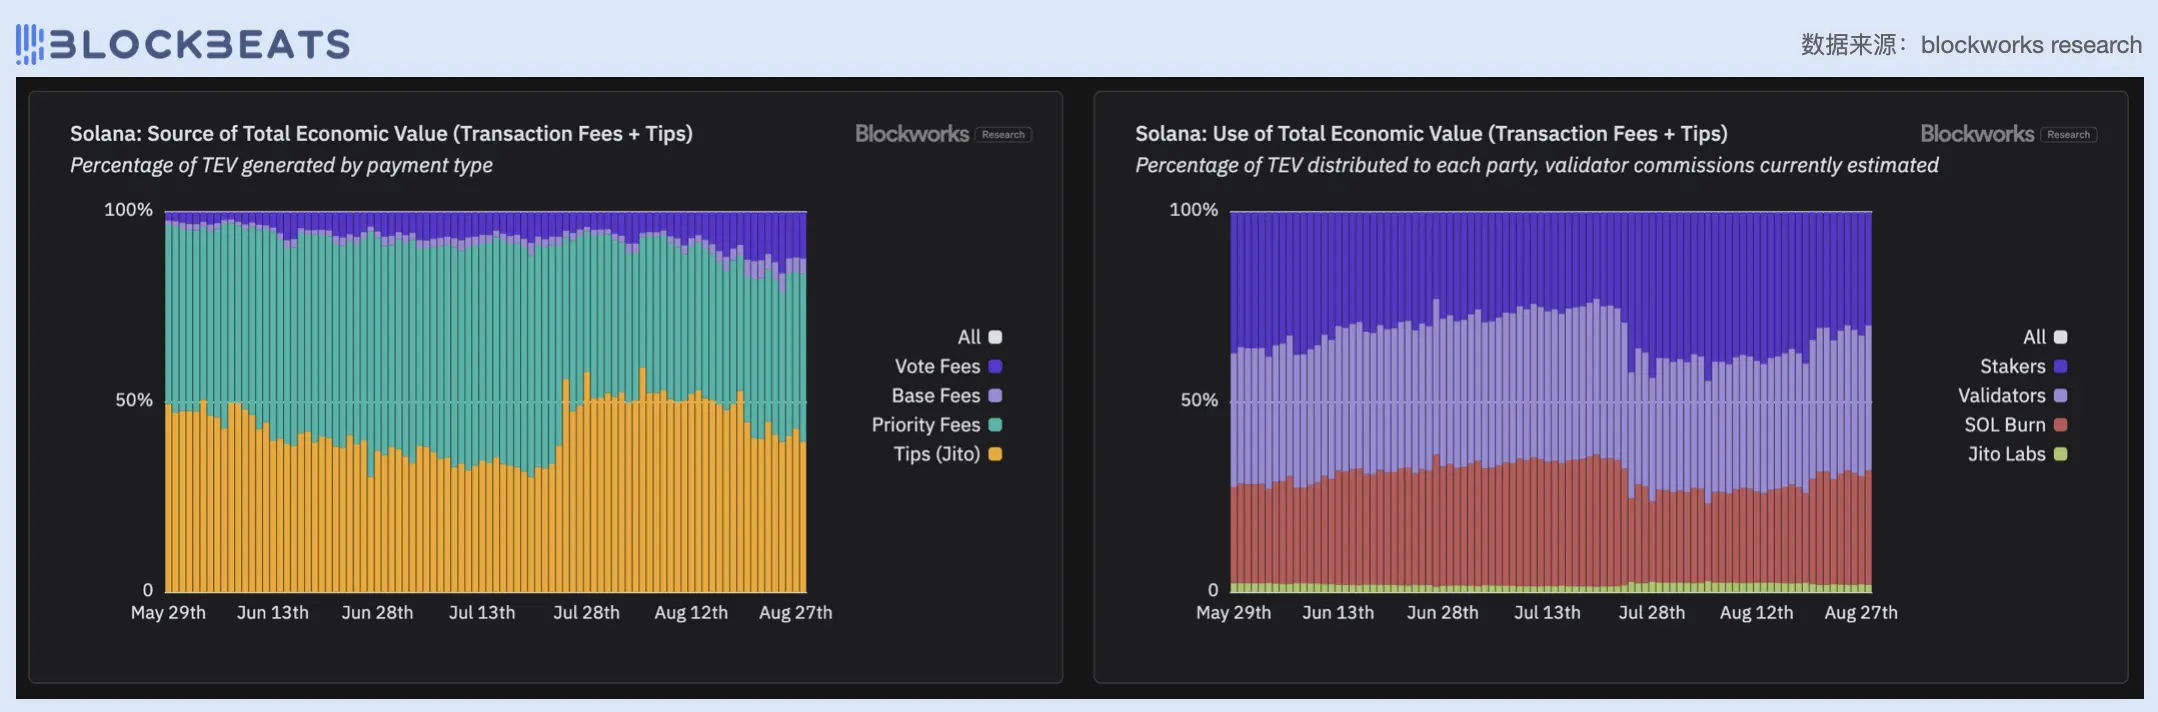
Task: Click the Jul 28th label on left chart axis
Action: 586,613
